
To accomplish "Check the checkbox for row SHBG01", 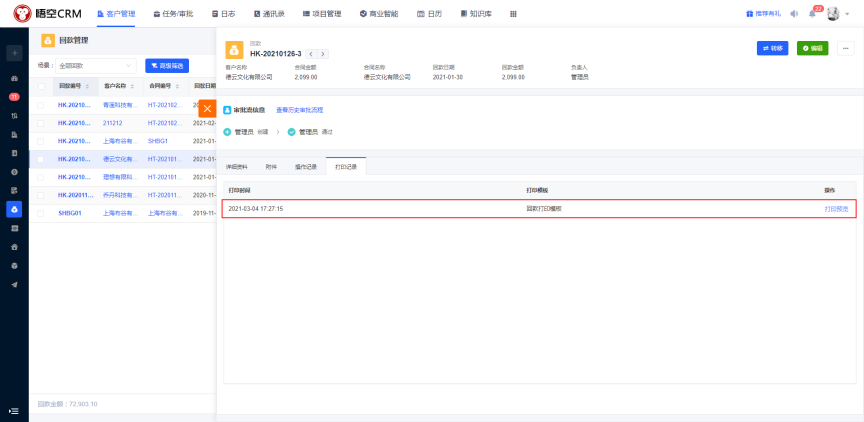I will 41,213.
